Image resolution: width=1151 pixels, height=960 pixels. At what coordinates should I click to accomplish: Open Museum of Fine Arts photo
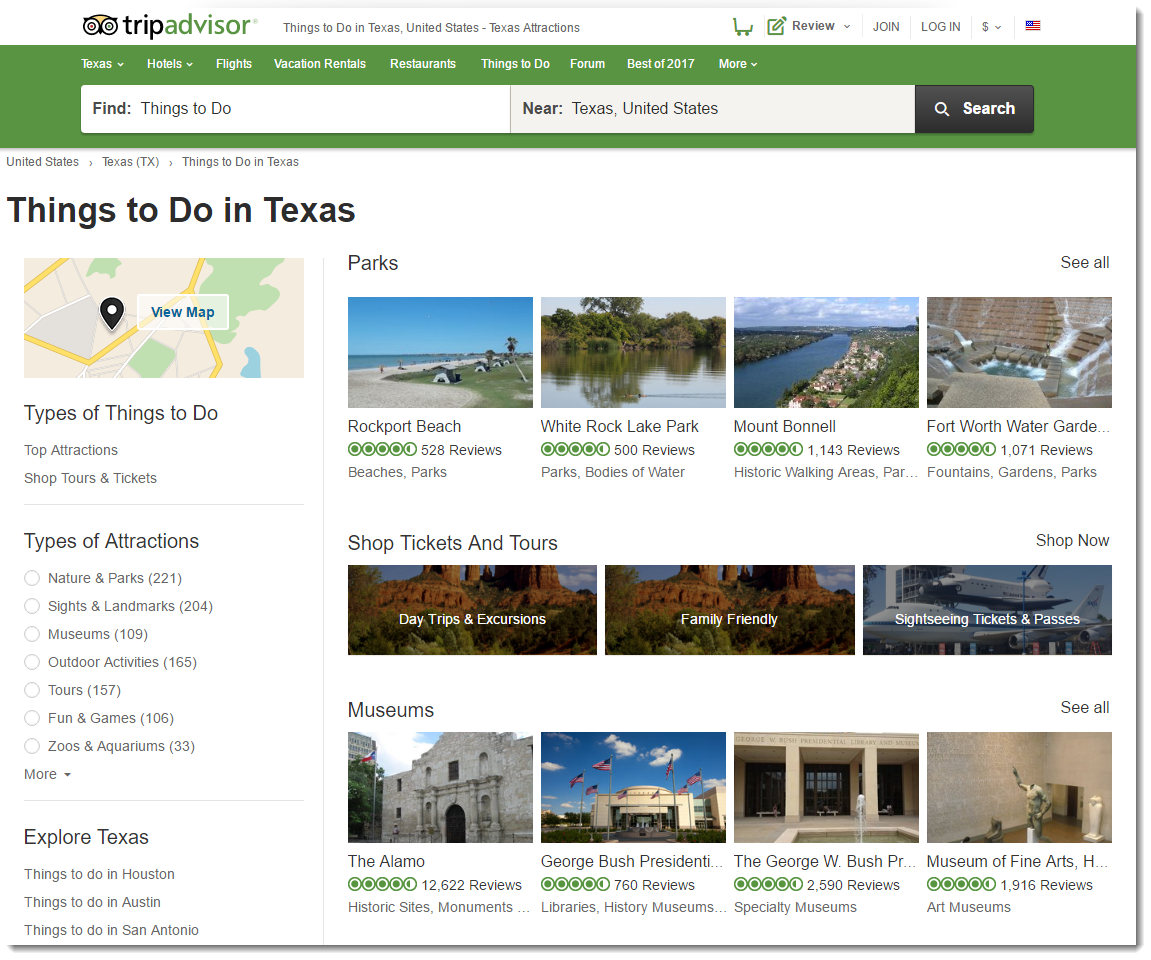point(1020,787)
